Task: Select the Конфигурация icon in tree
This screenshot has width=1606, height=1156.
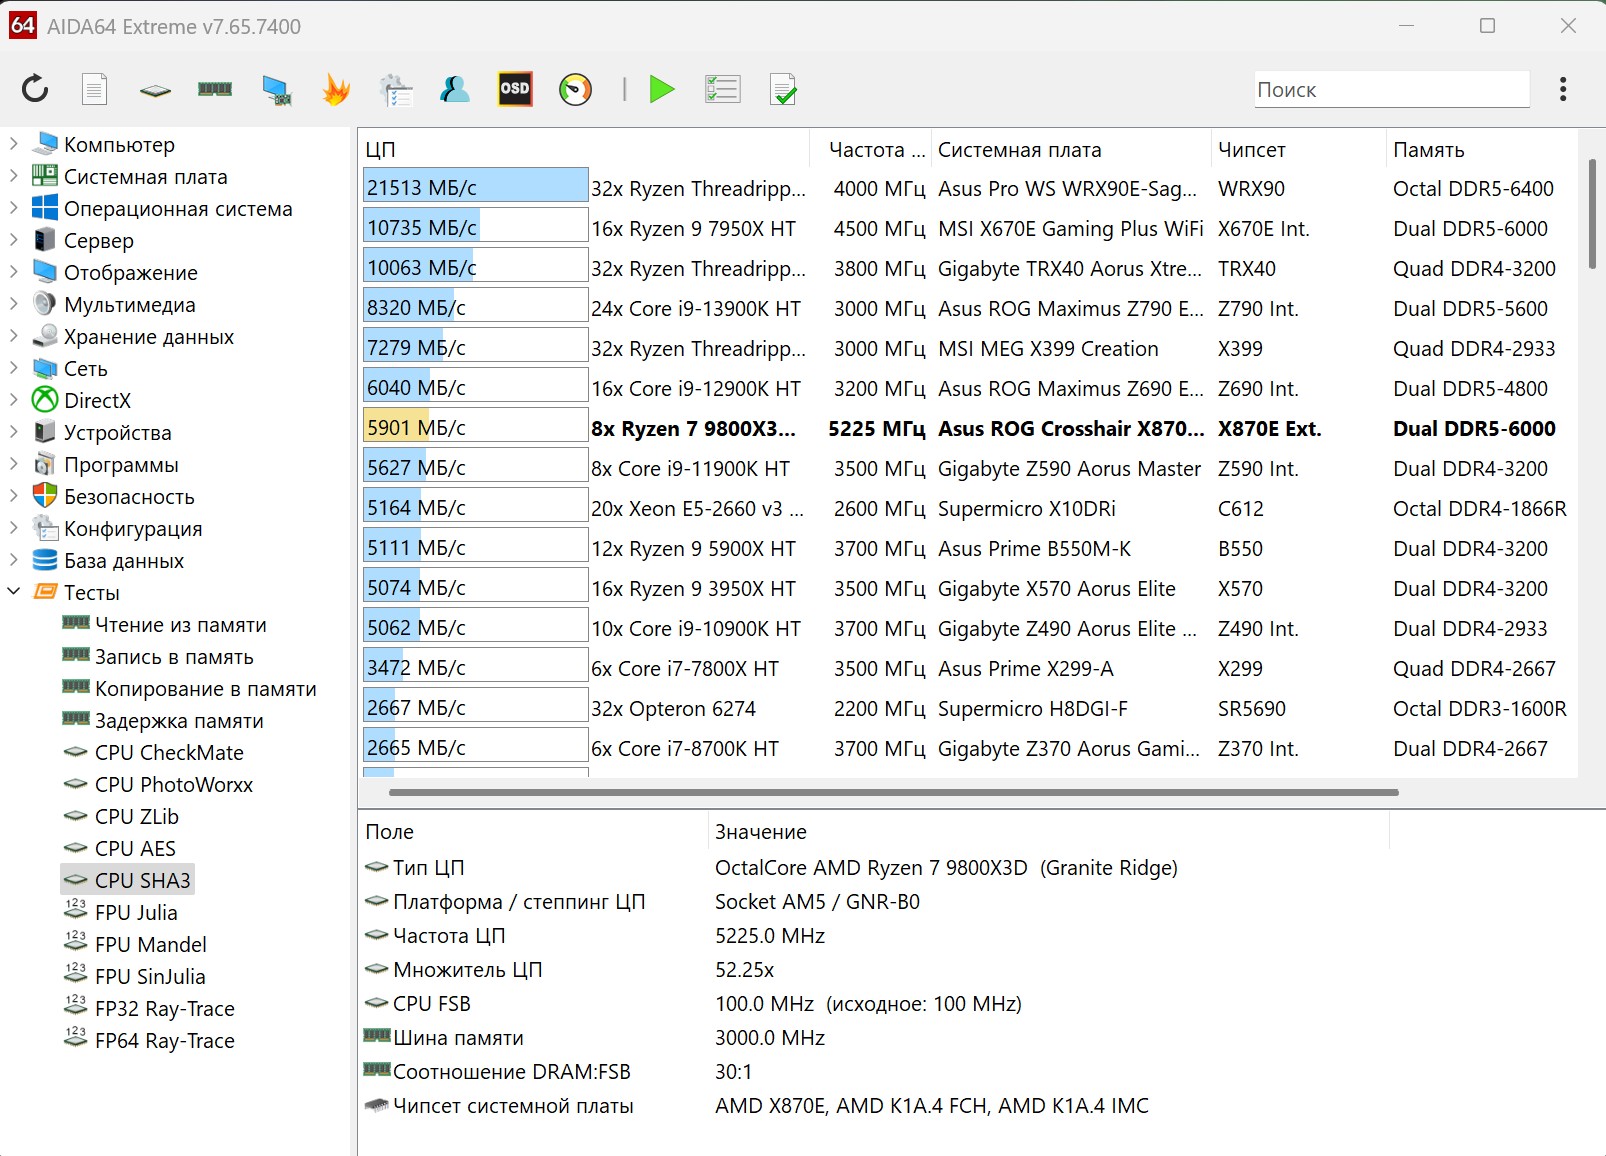Action: click(45, 528)
